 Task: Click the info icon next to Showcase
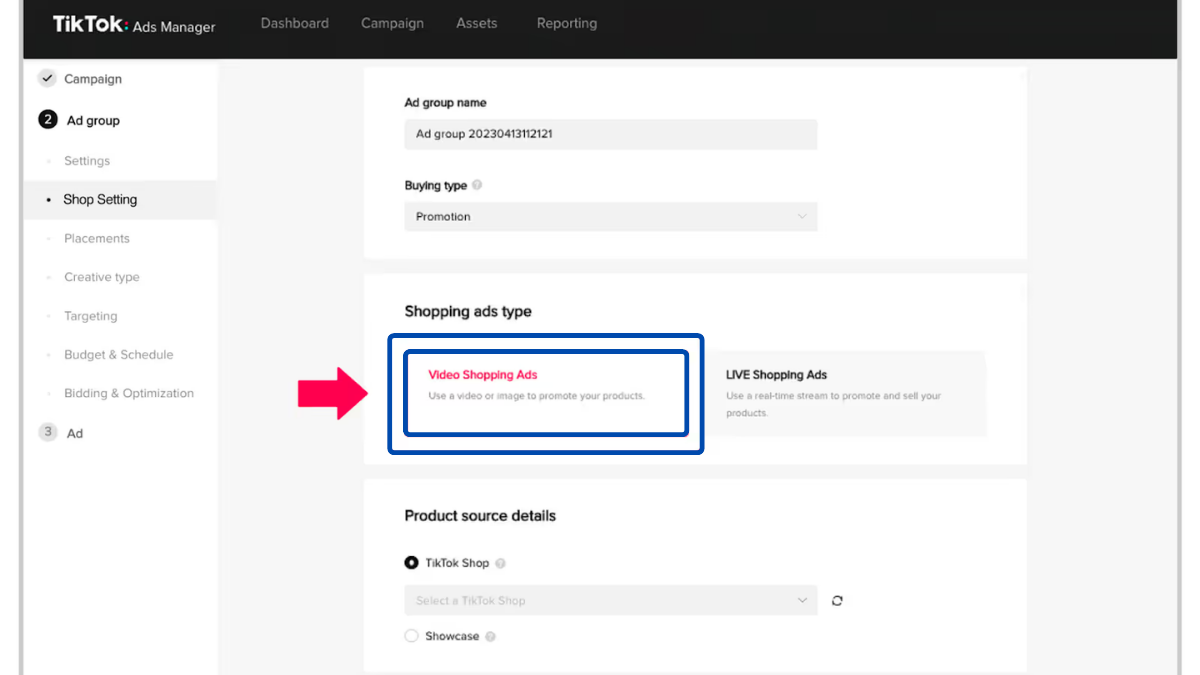pyautogui.click(x=490, y=636)
